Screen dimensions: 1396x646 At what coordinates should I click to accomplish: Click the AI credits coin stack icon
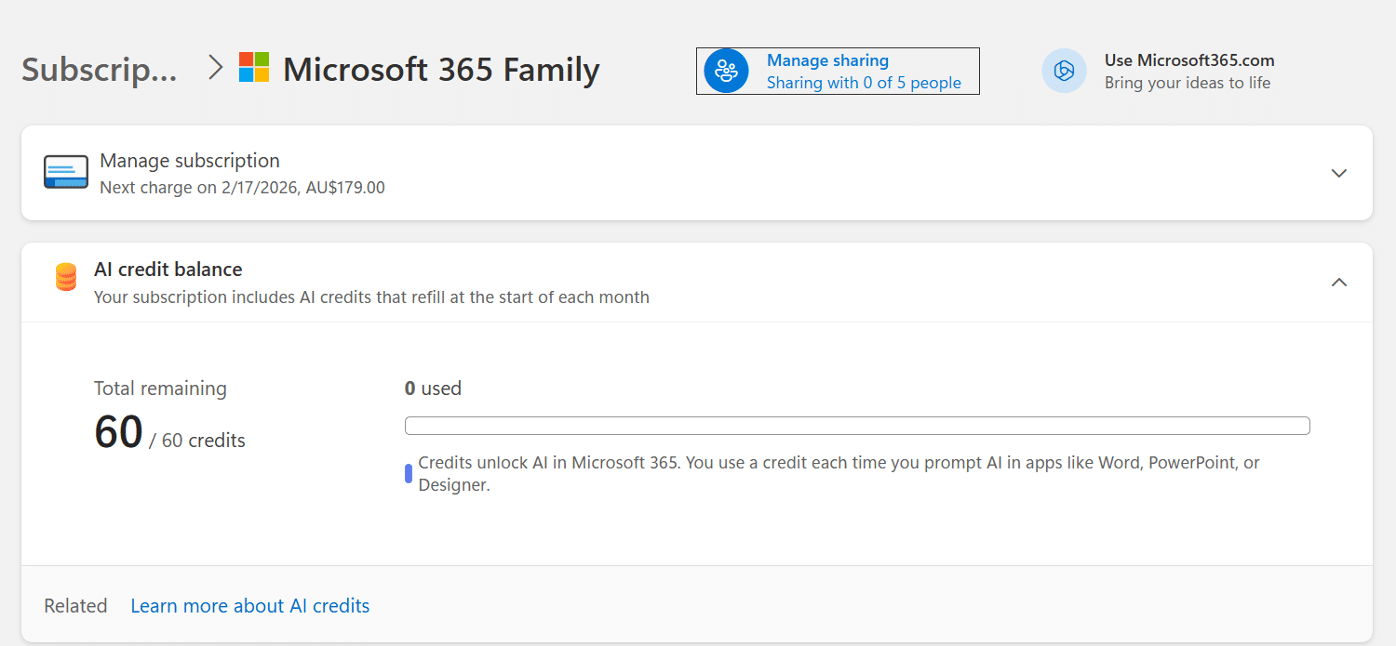point(66,277)
